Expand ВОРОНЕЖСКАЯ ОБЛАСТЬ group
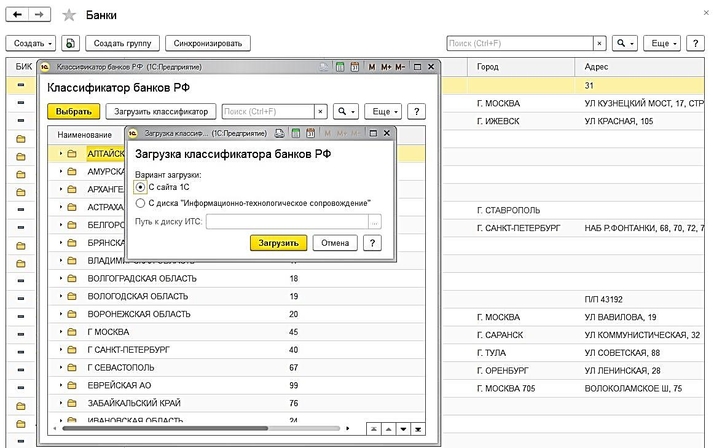This screenshot has height=448, width=714. [x=61, y=314]
